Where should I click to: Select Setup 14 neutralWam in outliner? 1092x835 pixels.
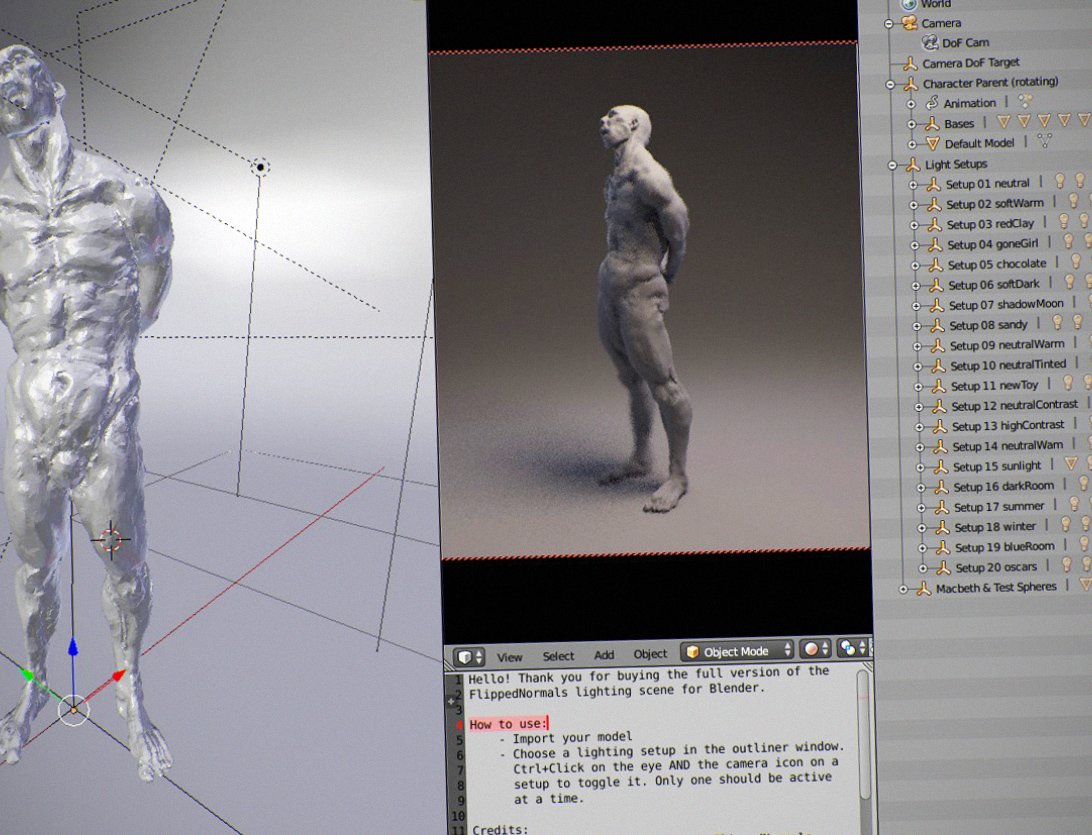(x=1007, y=446)
